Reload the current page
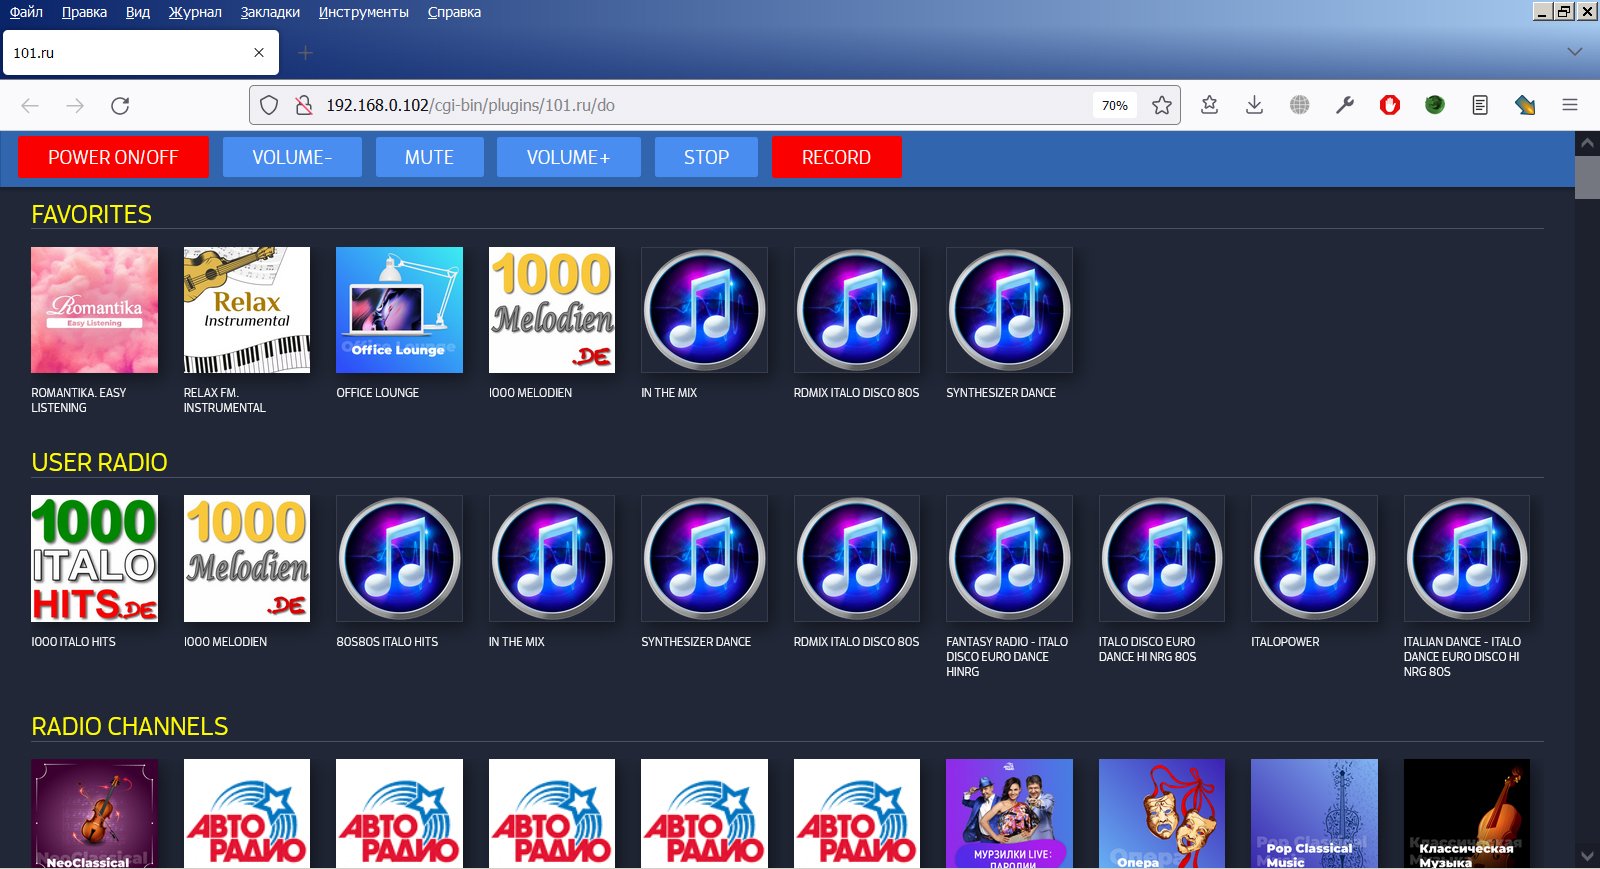Image resolution: width=1600 pixels, height=869 pixels. tap(120, 105)
